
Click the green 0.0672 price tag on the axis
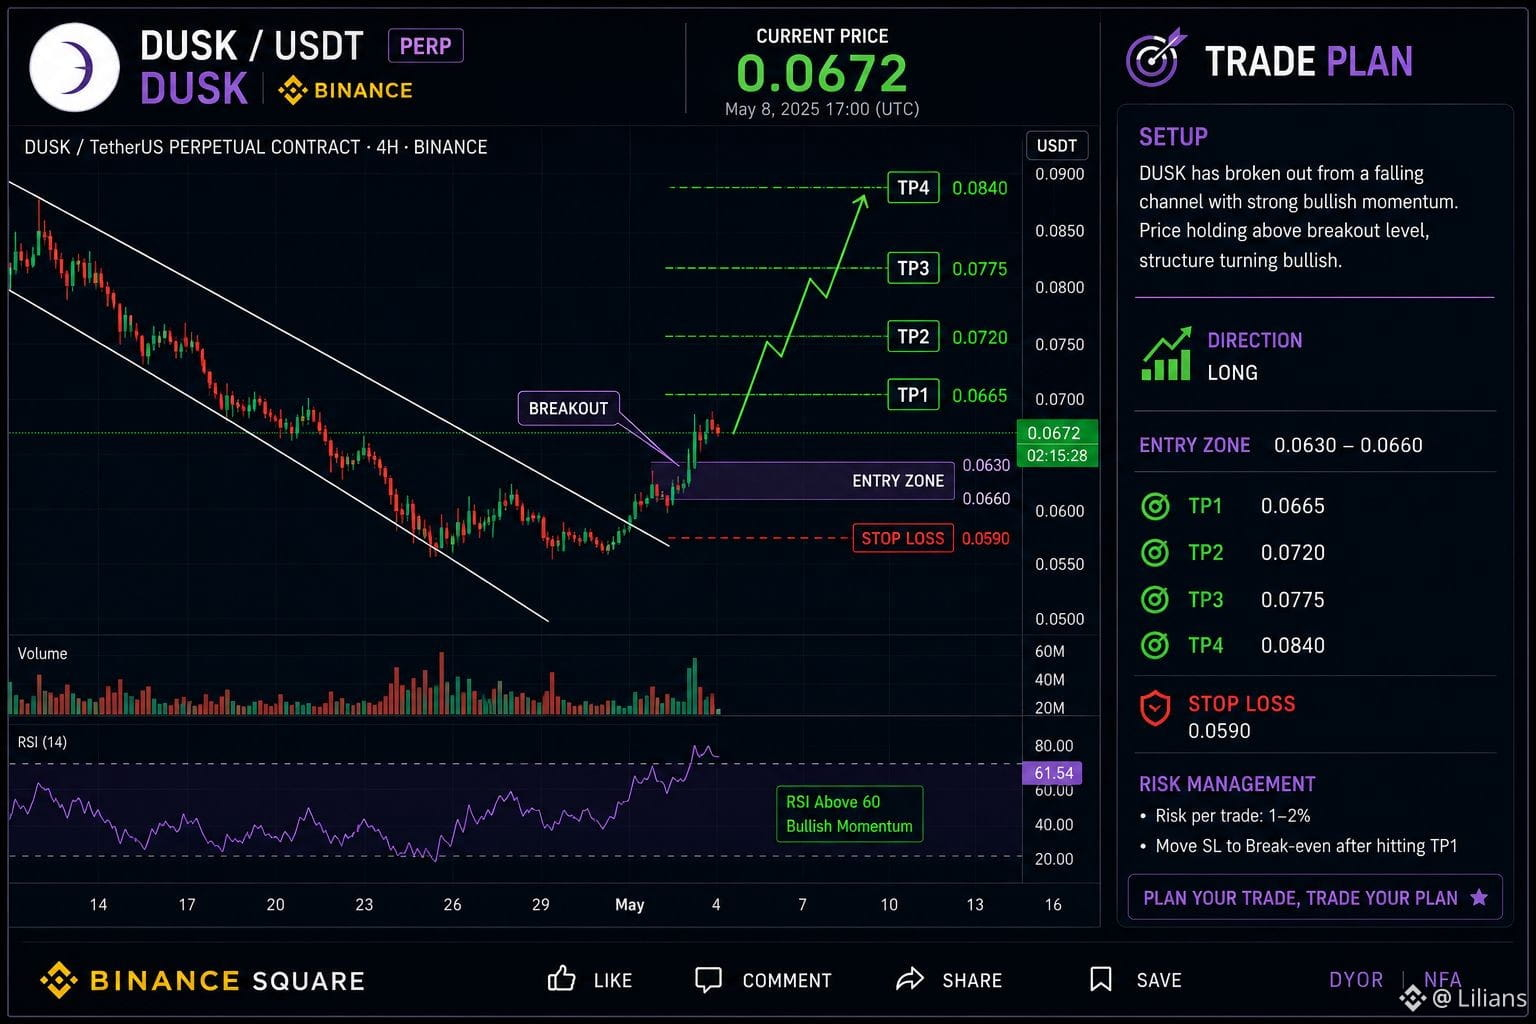click(x=1056, y=433)
